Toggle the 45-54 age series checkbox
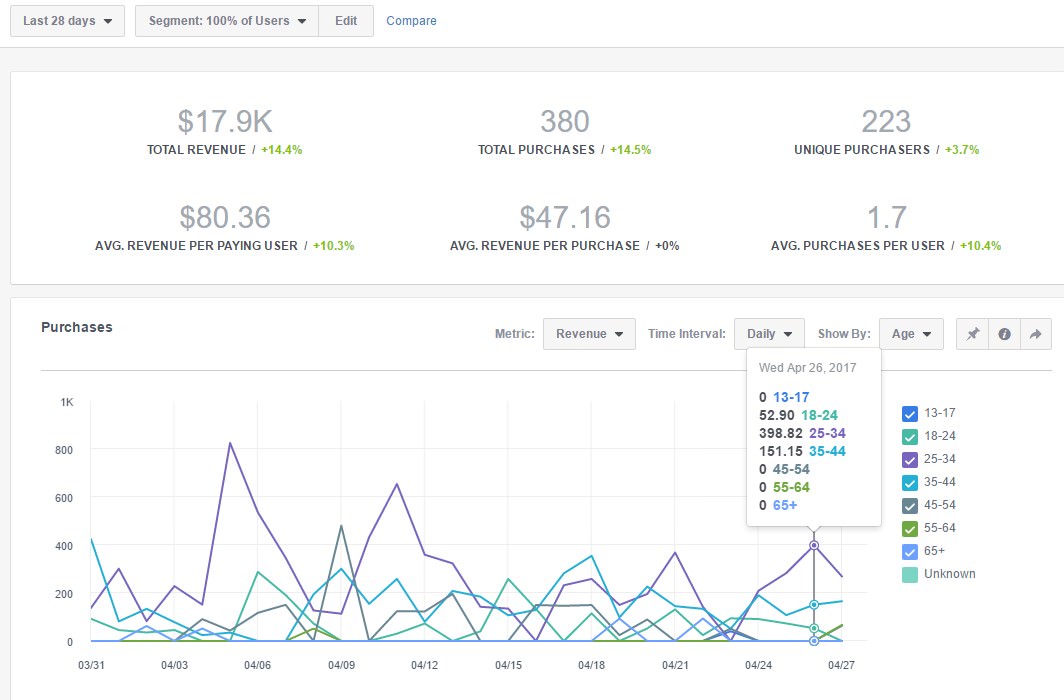 click(910, 505)
